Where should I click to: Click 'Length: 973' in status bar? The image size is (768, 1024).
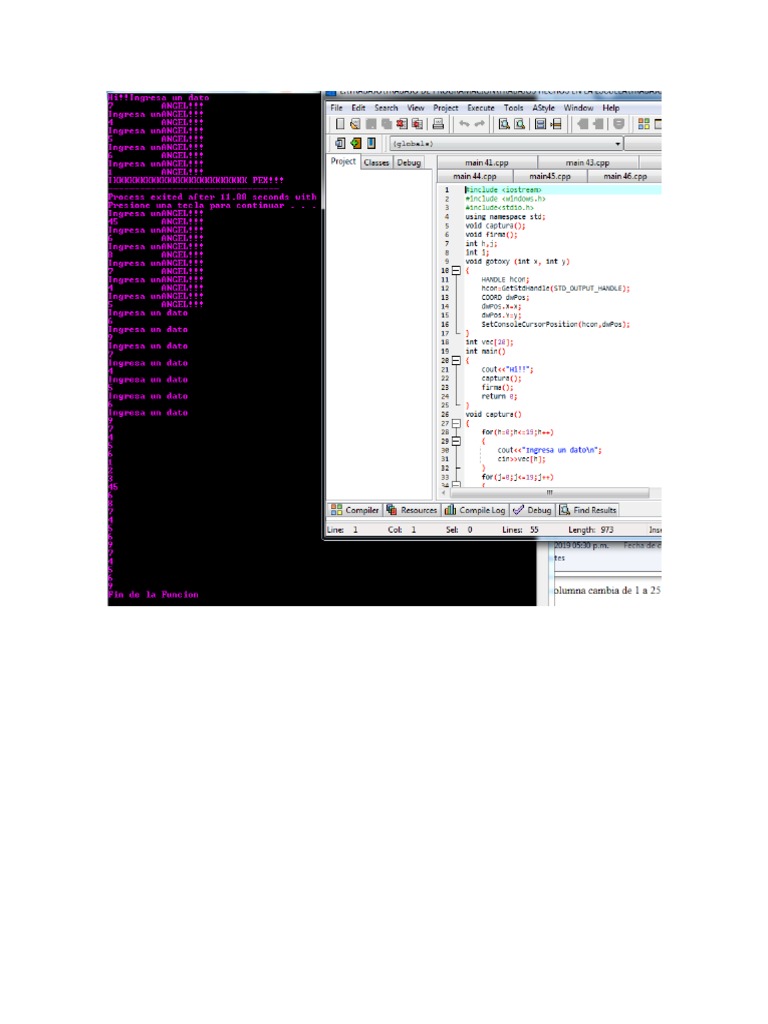click(590, 530)
